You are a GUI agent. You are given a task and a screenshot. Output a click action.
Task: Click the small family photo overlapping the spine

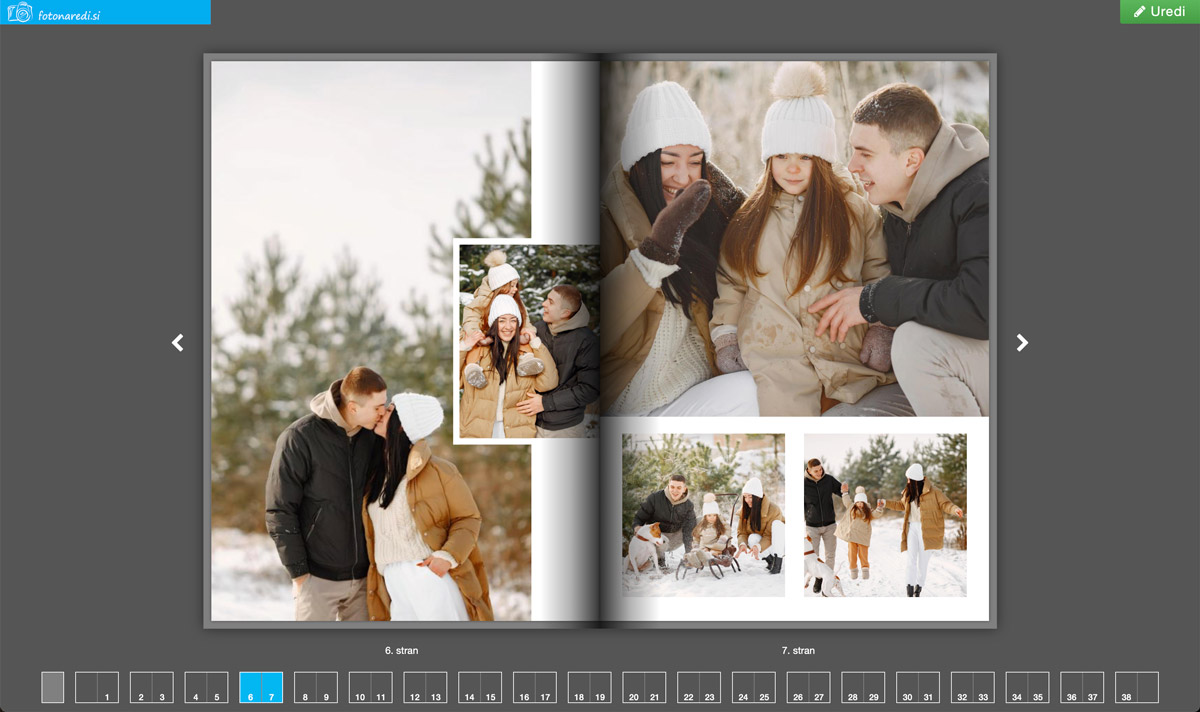528,341
